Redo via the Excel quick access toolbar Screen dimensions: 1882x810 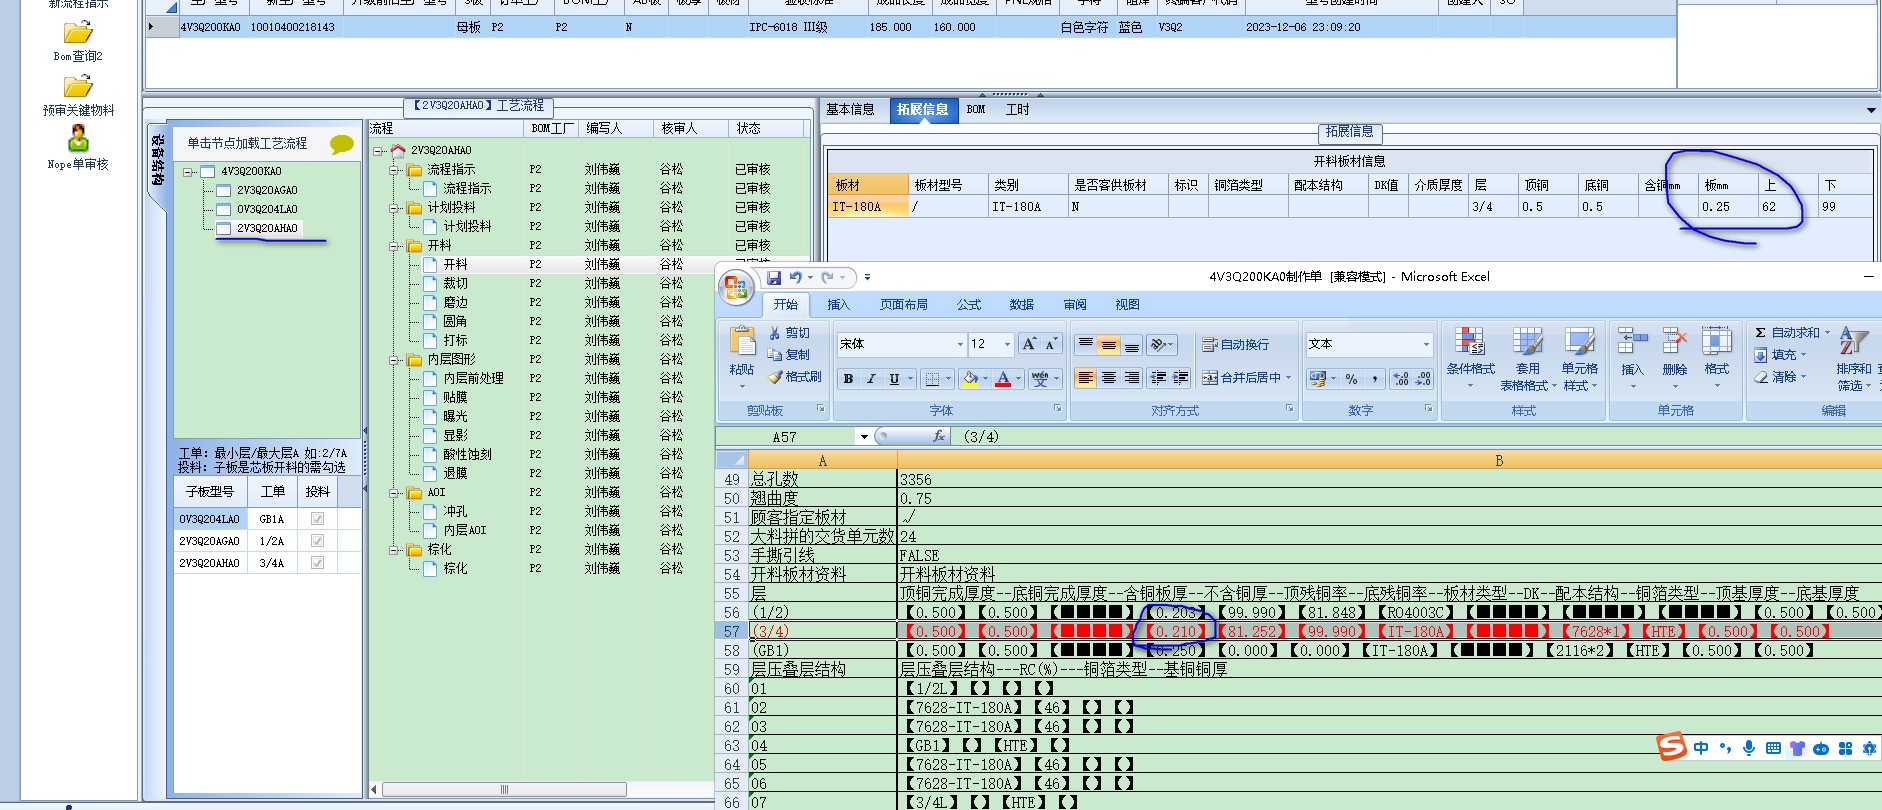coord(827,277)
